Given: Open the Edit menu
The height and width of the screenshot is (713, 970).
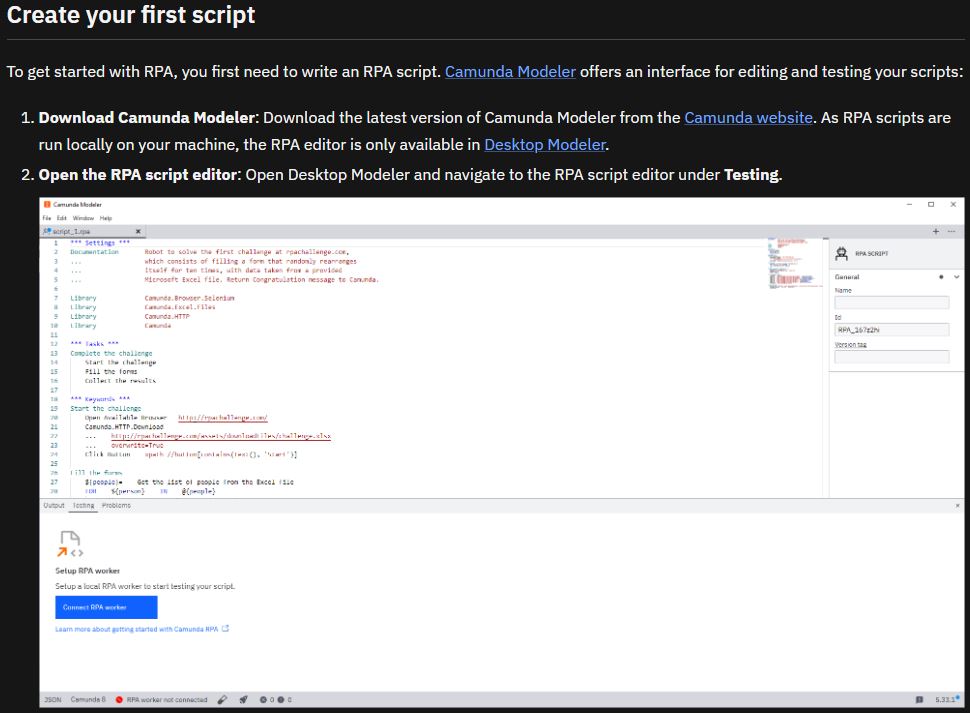Looking at the screenshot, I should point(62,218).
